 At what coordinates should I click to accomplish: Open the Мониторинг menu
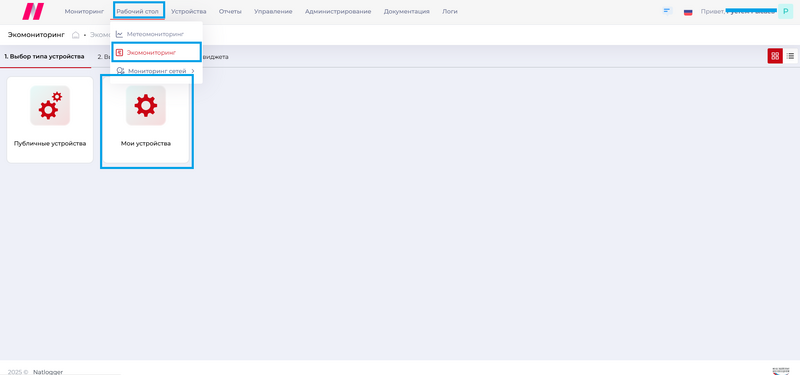coord(84,11)
